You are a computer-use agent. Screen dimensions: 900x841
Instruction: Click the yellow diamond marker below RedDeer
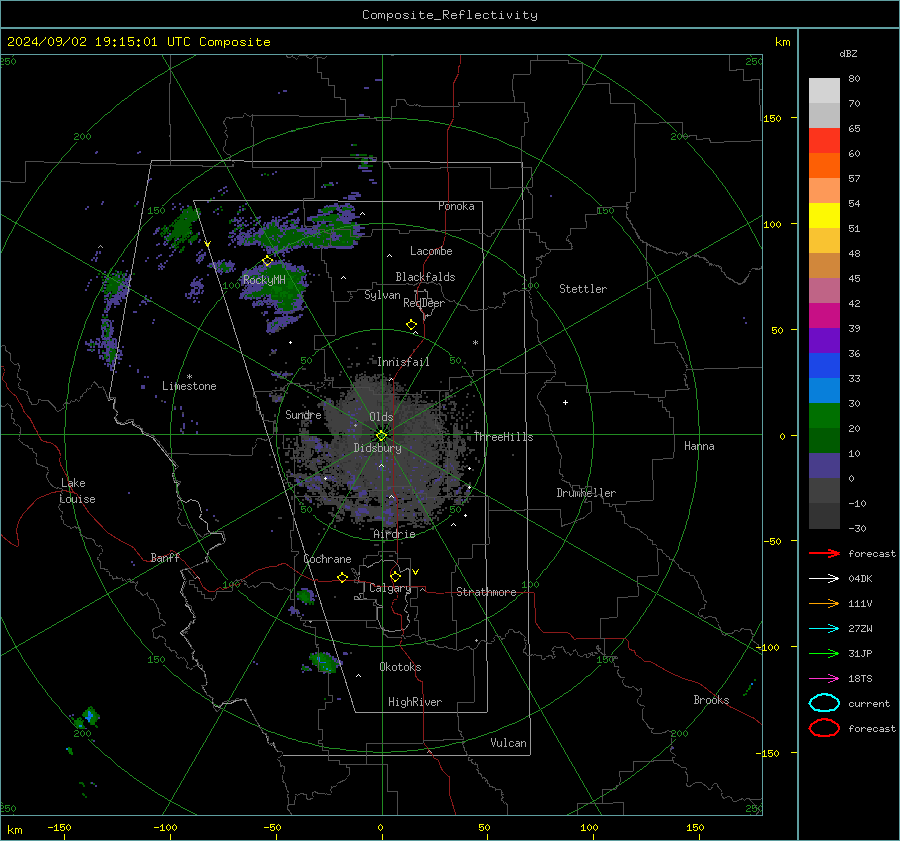(412, 325)
